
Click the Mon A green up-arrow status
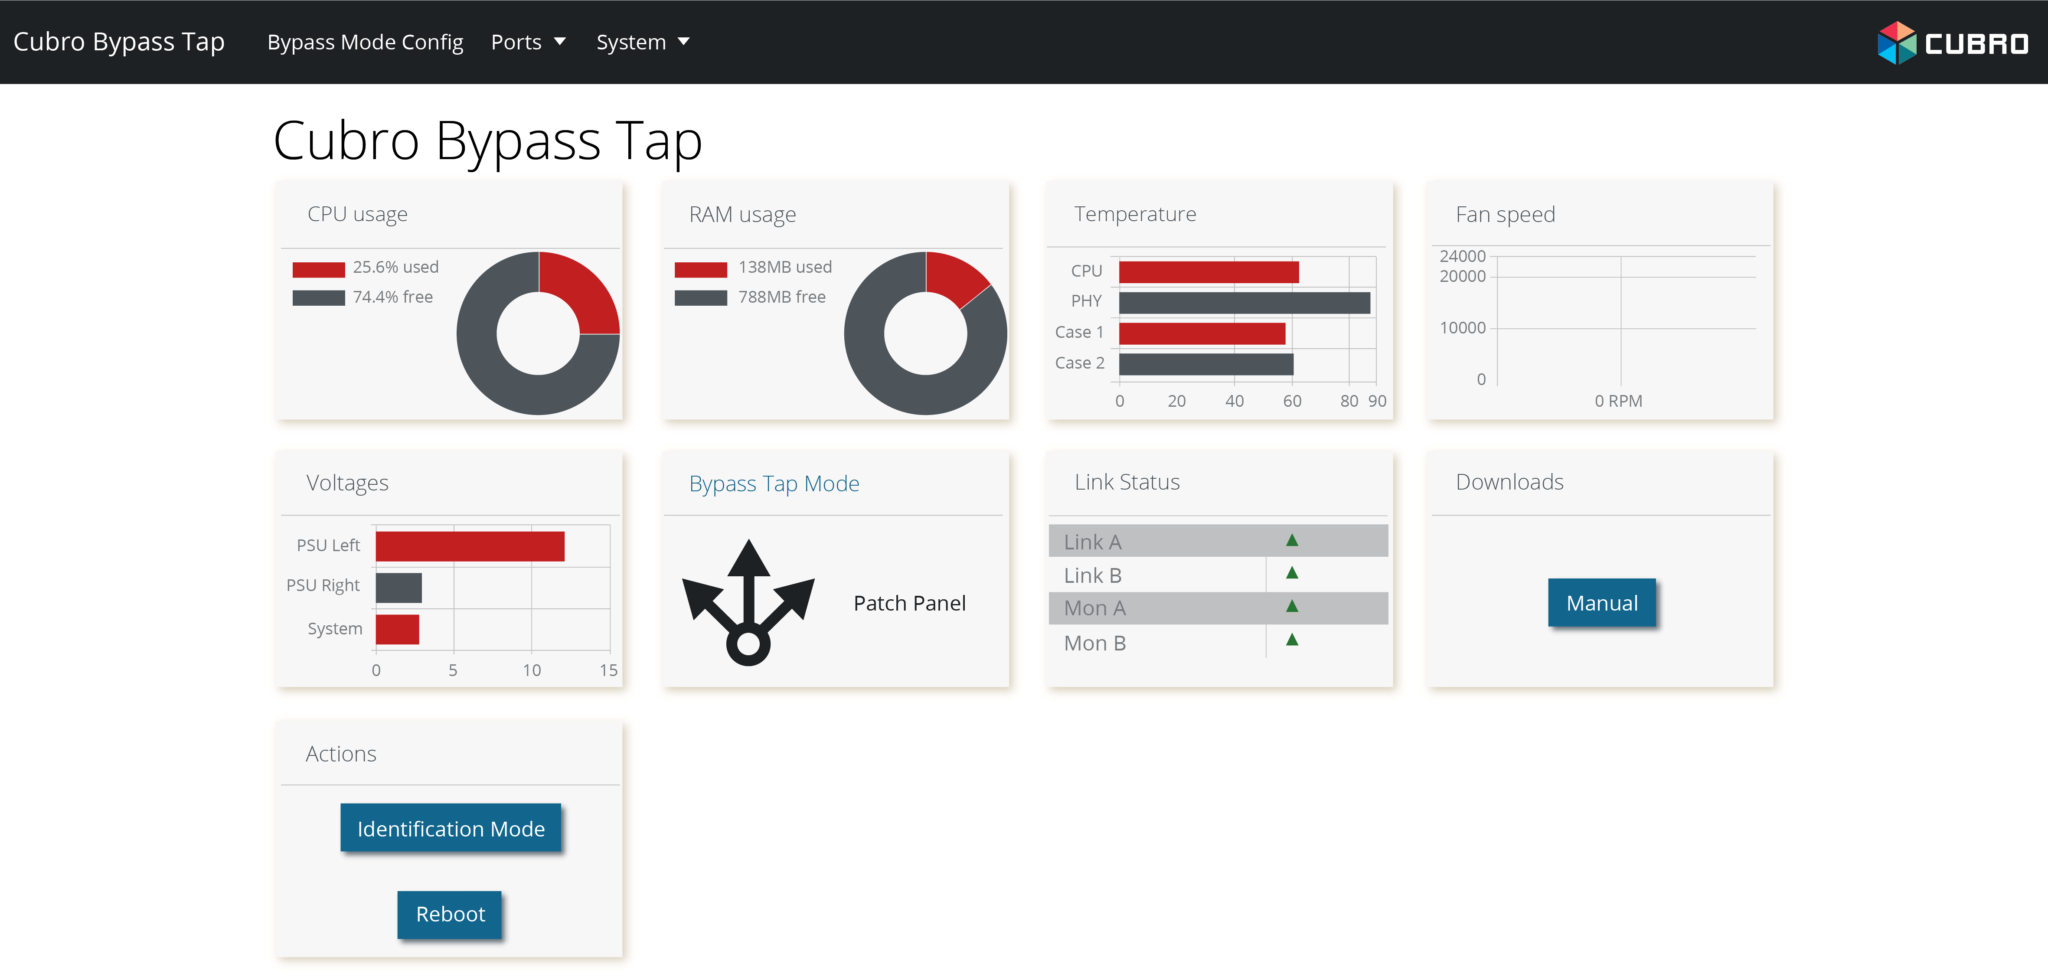coord(1291,607)
